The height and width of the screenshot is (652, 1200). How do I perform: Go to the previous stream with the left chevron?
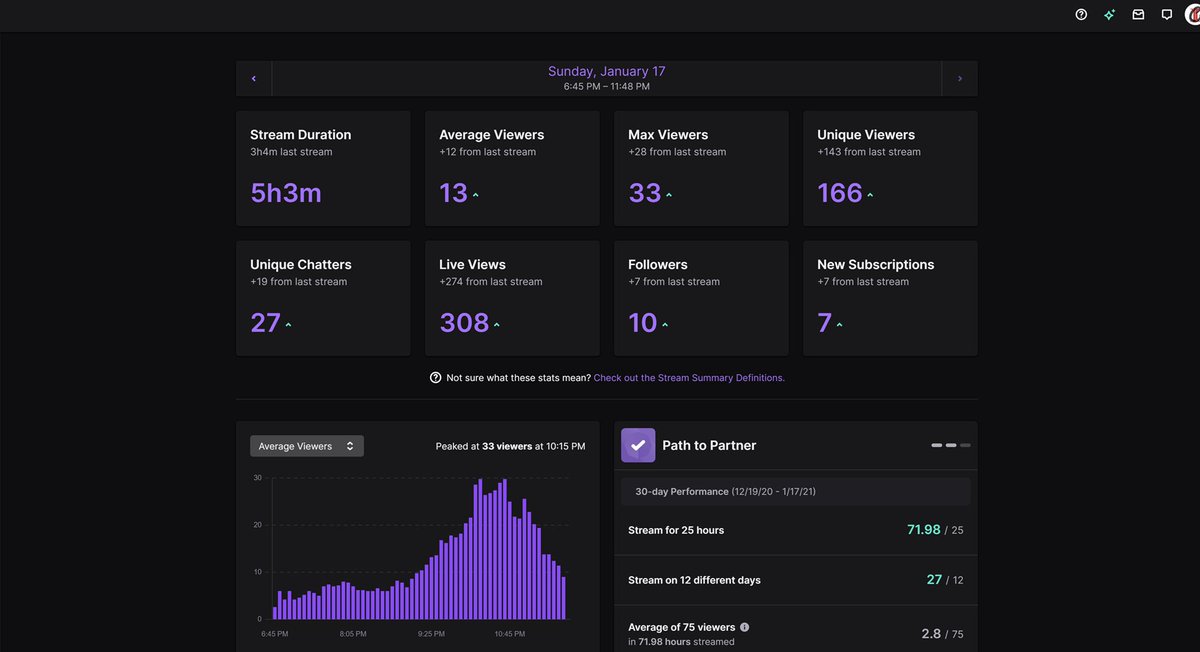click(253, 77)
